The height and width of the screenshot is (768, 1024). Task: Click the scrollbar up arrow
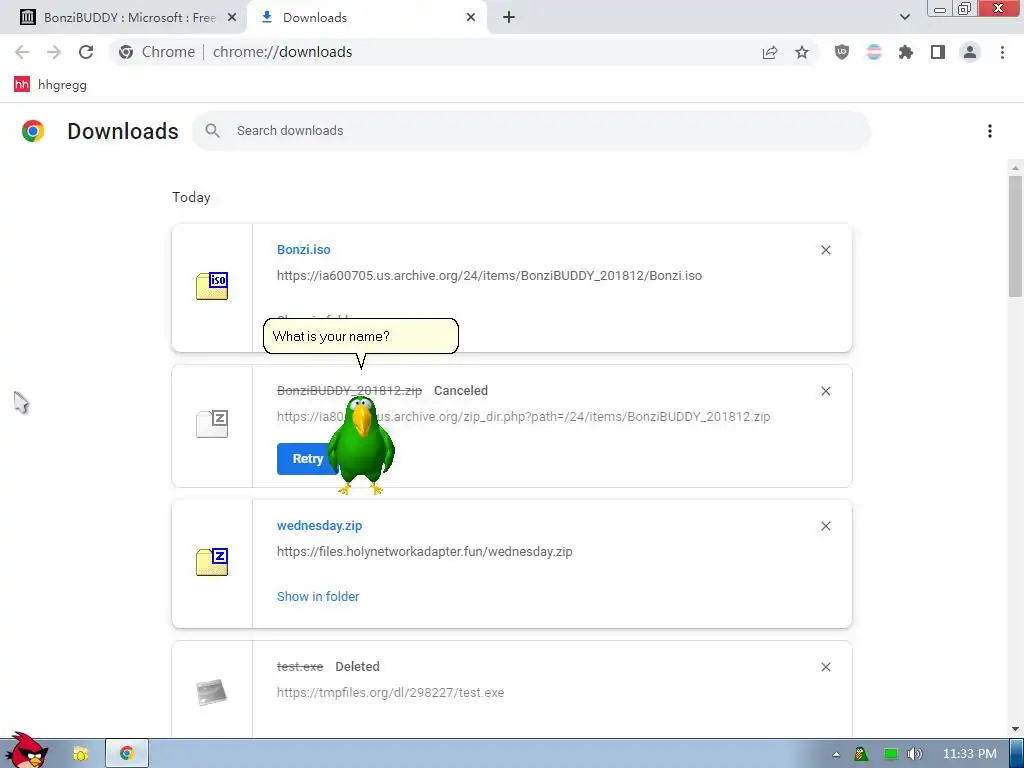click(1015, 168)
